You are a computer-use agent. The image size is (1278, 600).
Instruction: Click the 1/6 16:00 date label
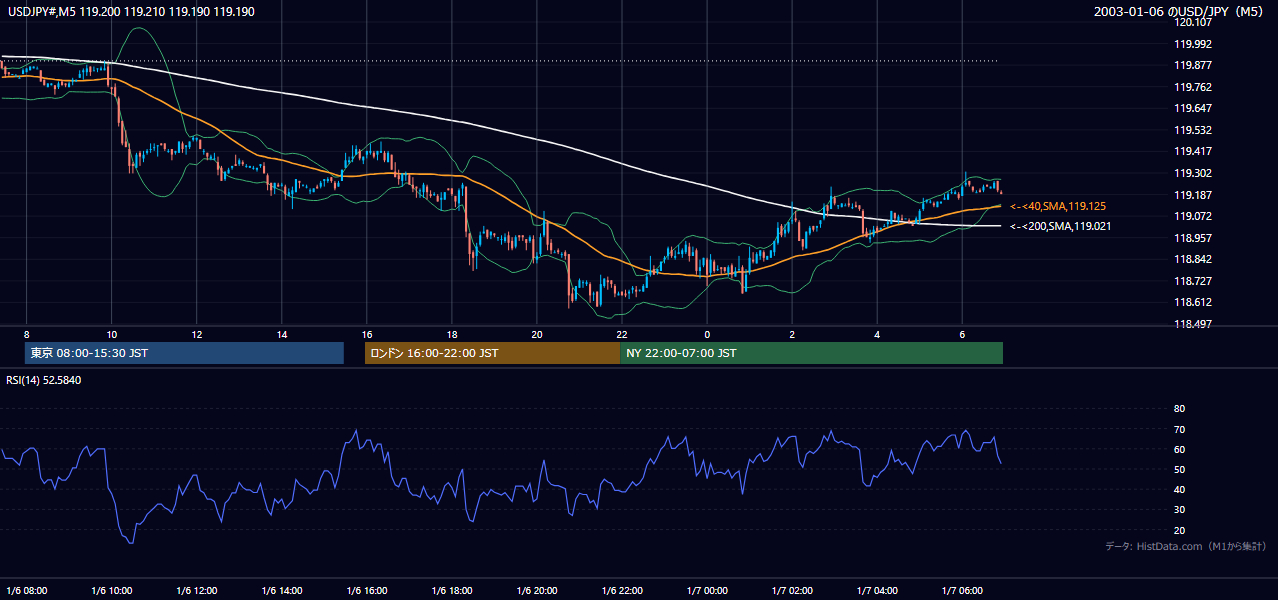(366, 590)
